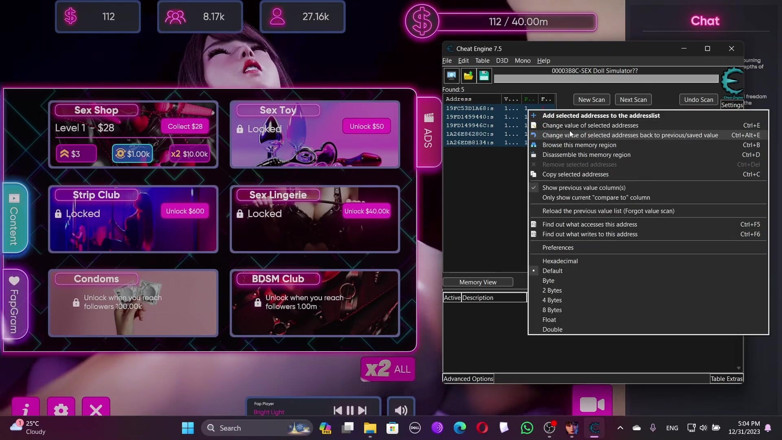This screenshot has height=440, width=782.
Task: Click the pink X icon button in game
Action: tap(96, 409)
